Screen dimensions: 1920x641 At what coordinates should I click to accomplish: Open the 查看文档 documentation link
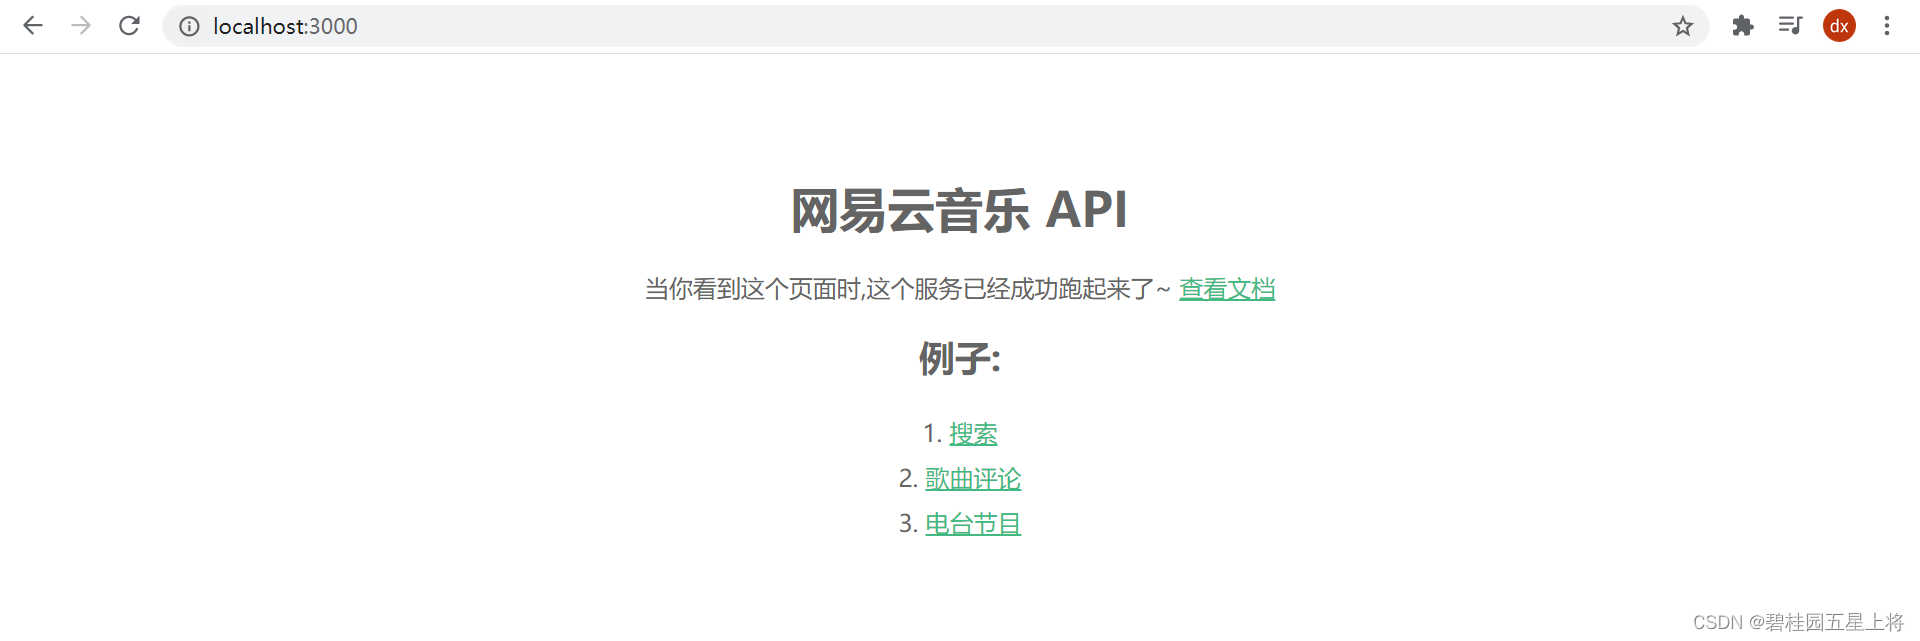pyautogui.click(x=1227, y=289)
